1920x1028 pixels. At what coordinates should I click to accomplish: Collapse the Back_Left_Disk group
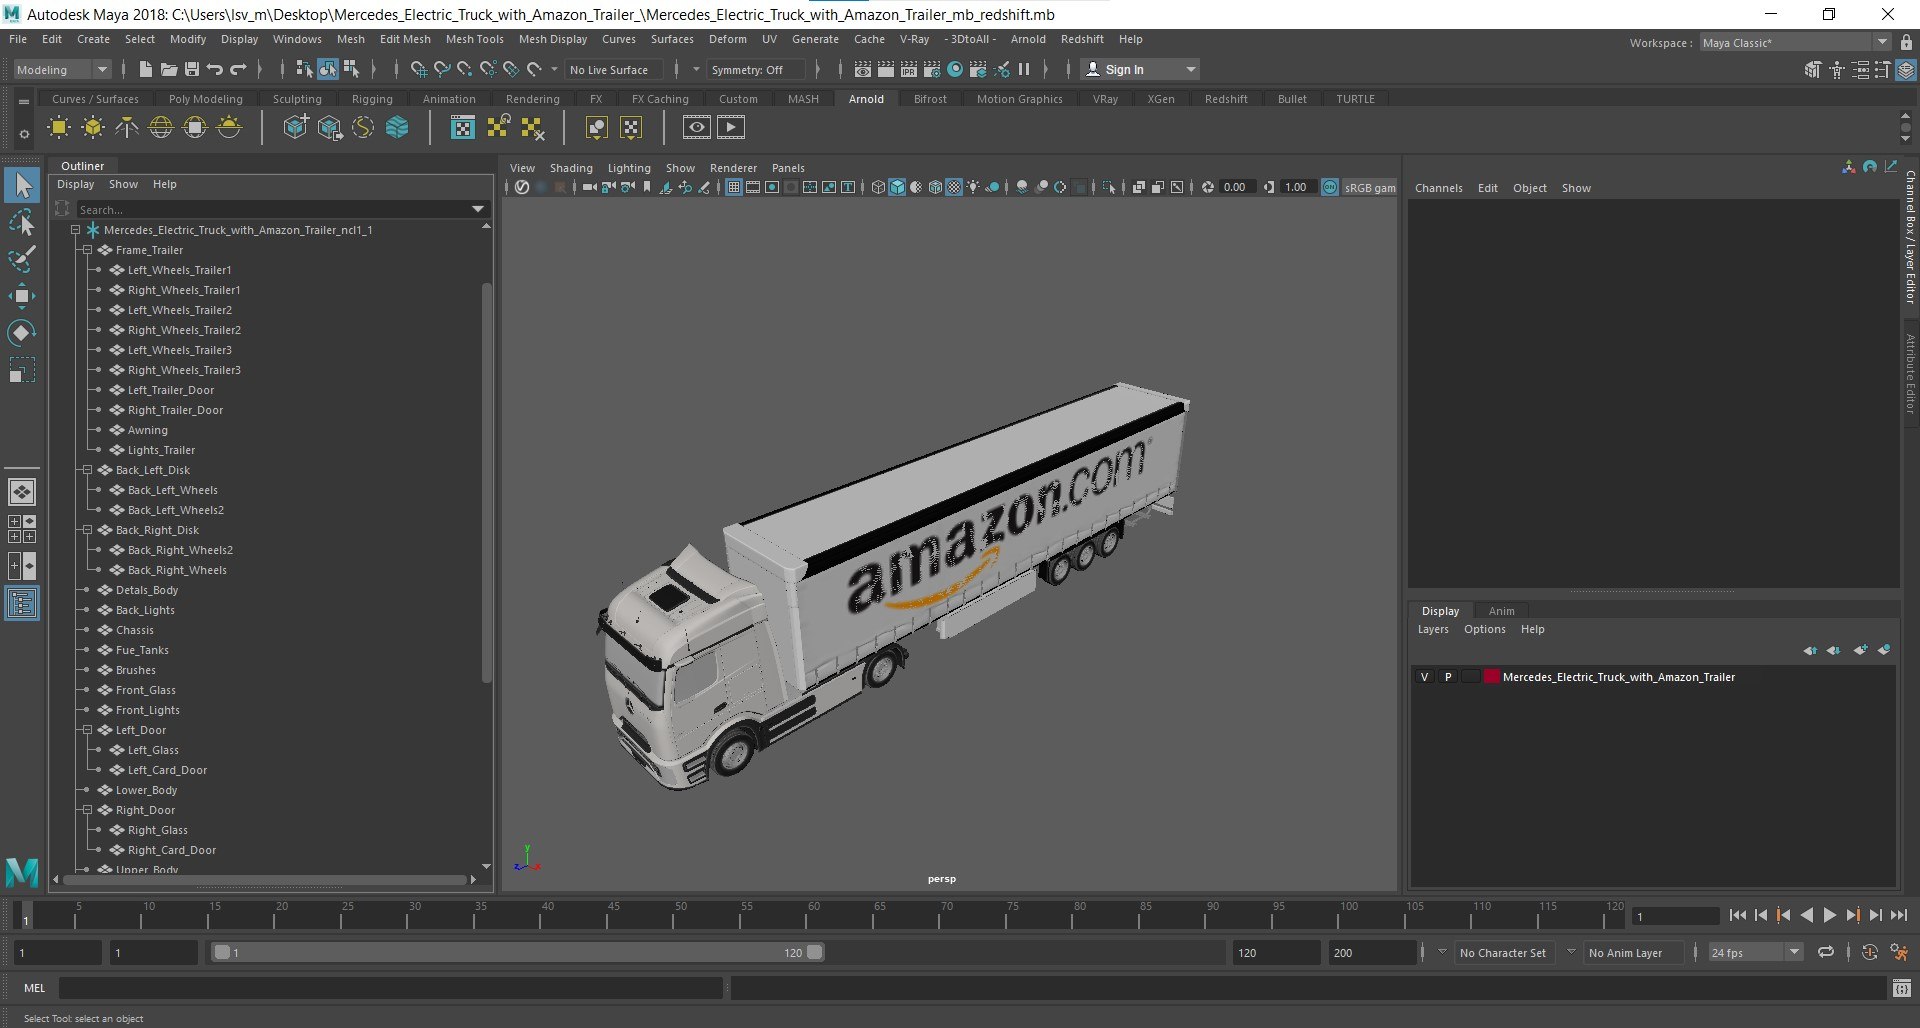(87, 470)
